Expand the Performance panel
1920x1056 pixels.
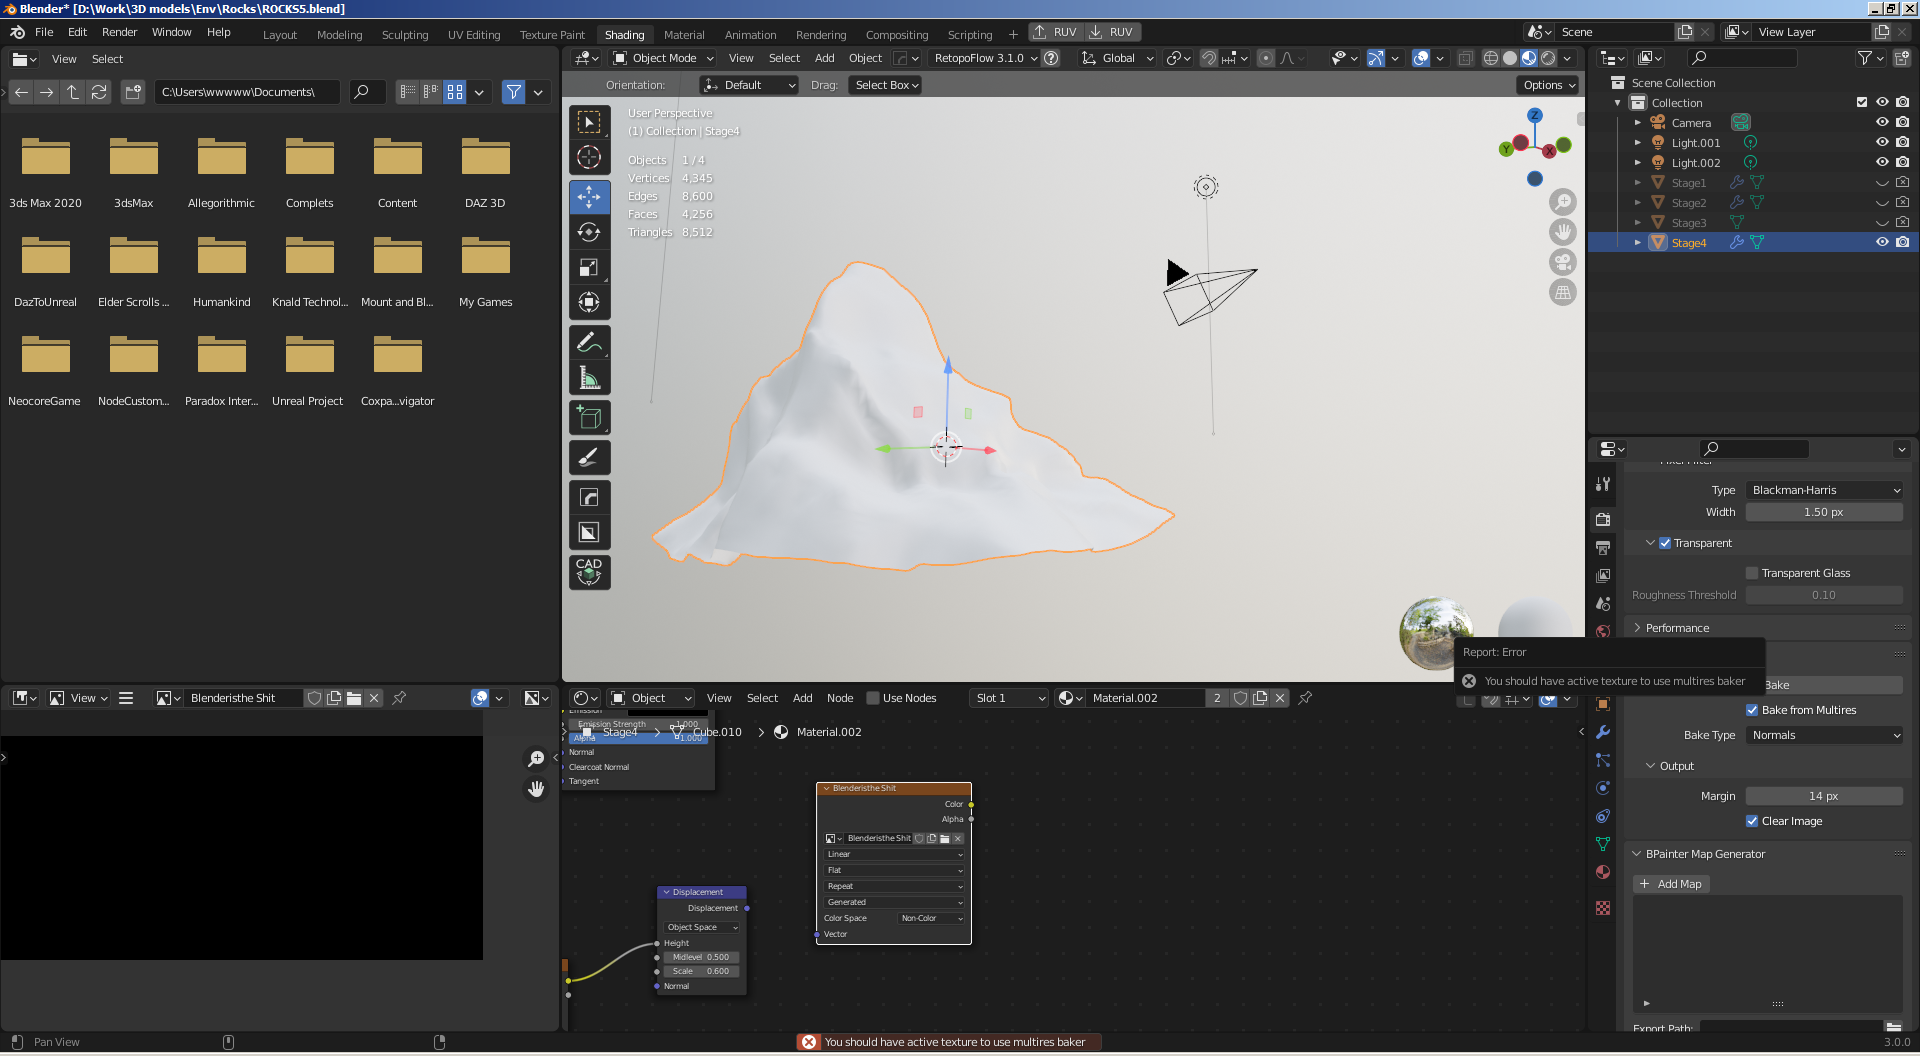pos(1677,628)
